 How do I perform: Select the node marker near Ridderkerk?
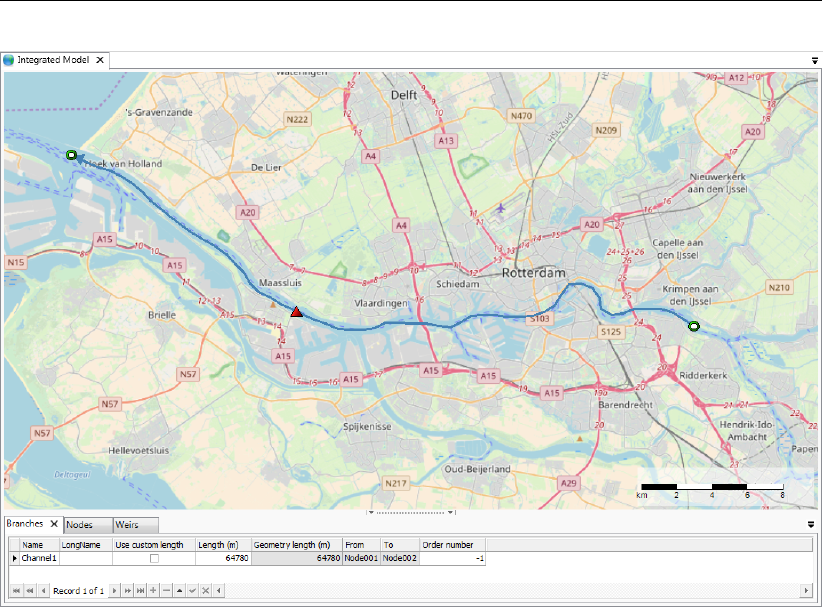click(x=694, y=327)
